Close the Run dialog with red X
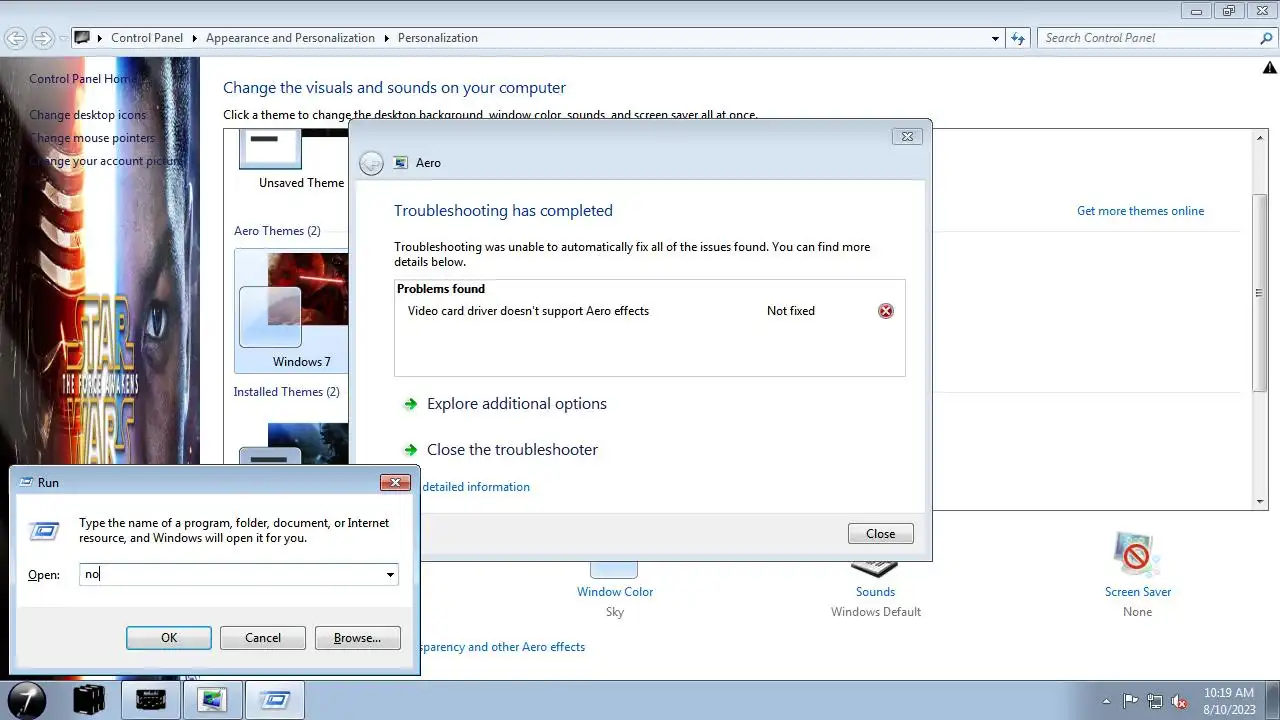Image resolution: width=1280 pixels, height=720 pixels. click(x=396, y=482)
